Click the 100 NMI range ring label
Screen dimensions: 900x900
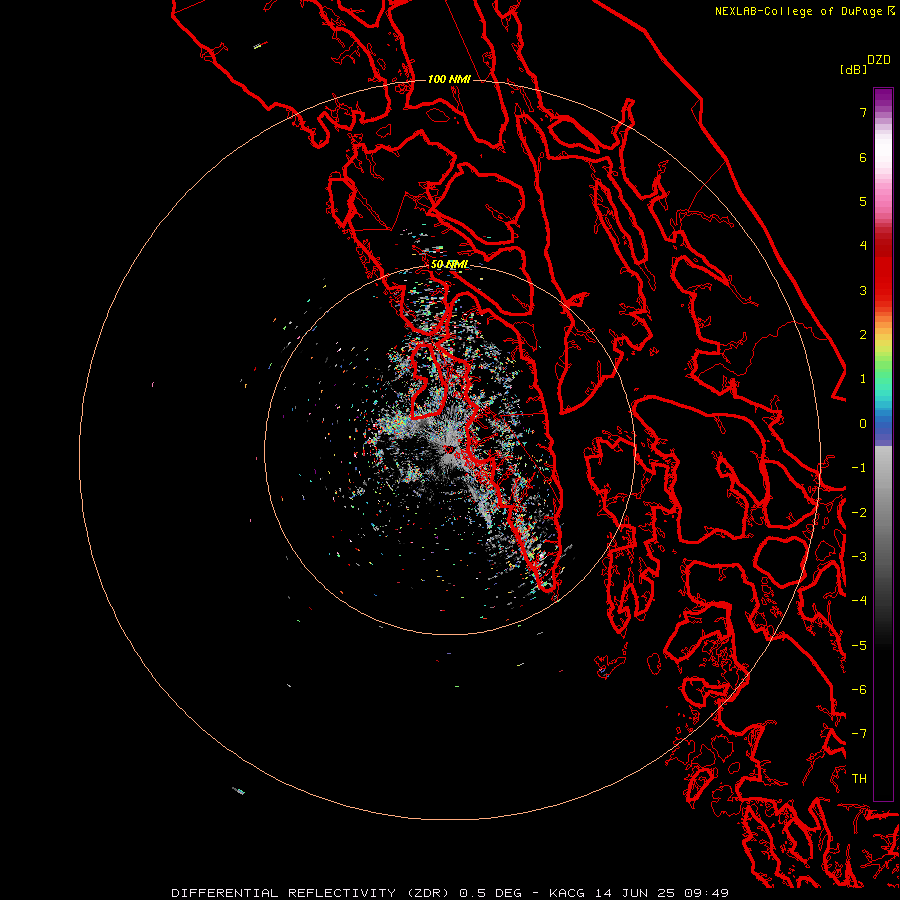point(449,79)
